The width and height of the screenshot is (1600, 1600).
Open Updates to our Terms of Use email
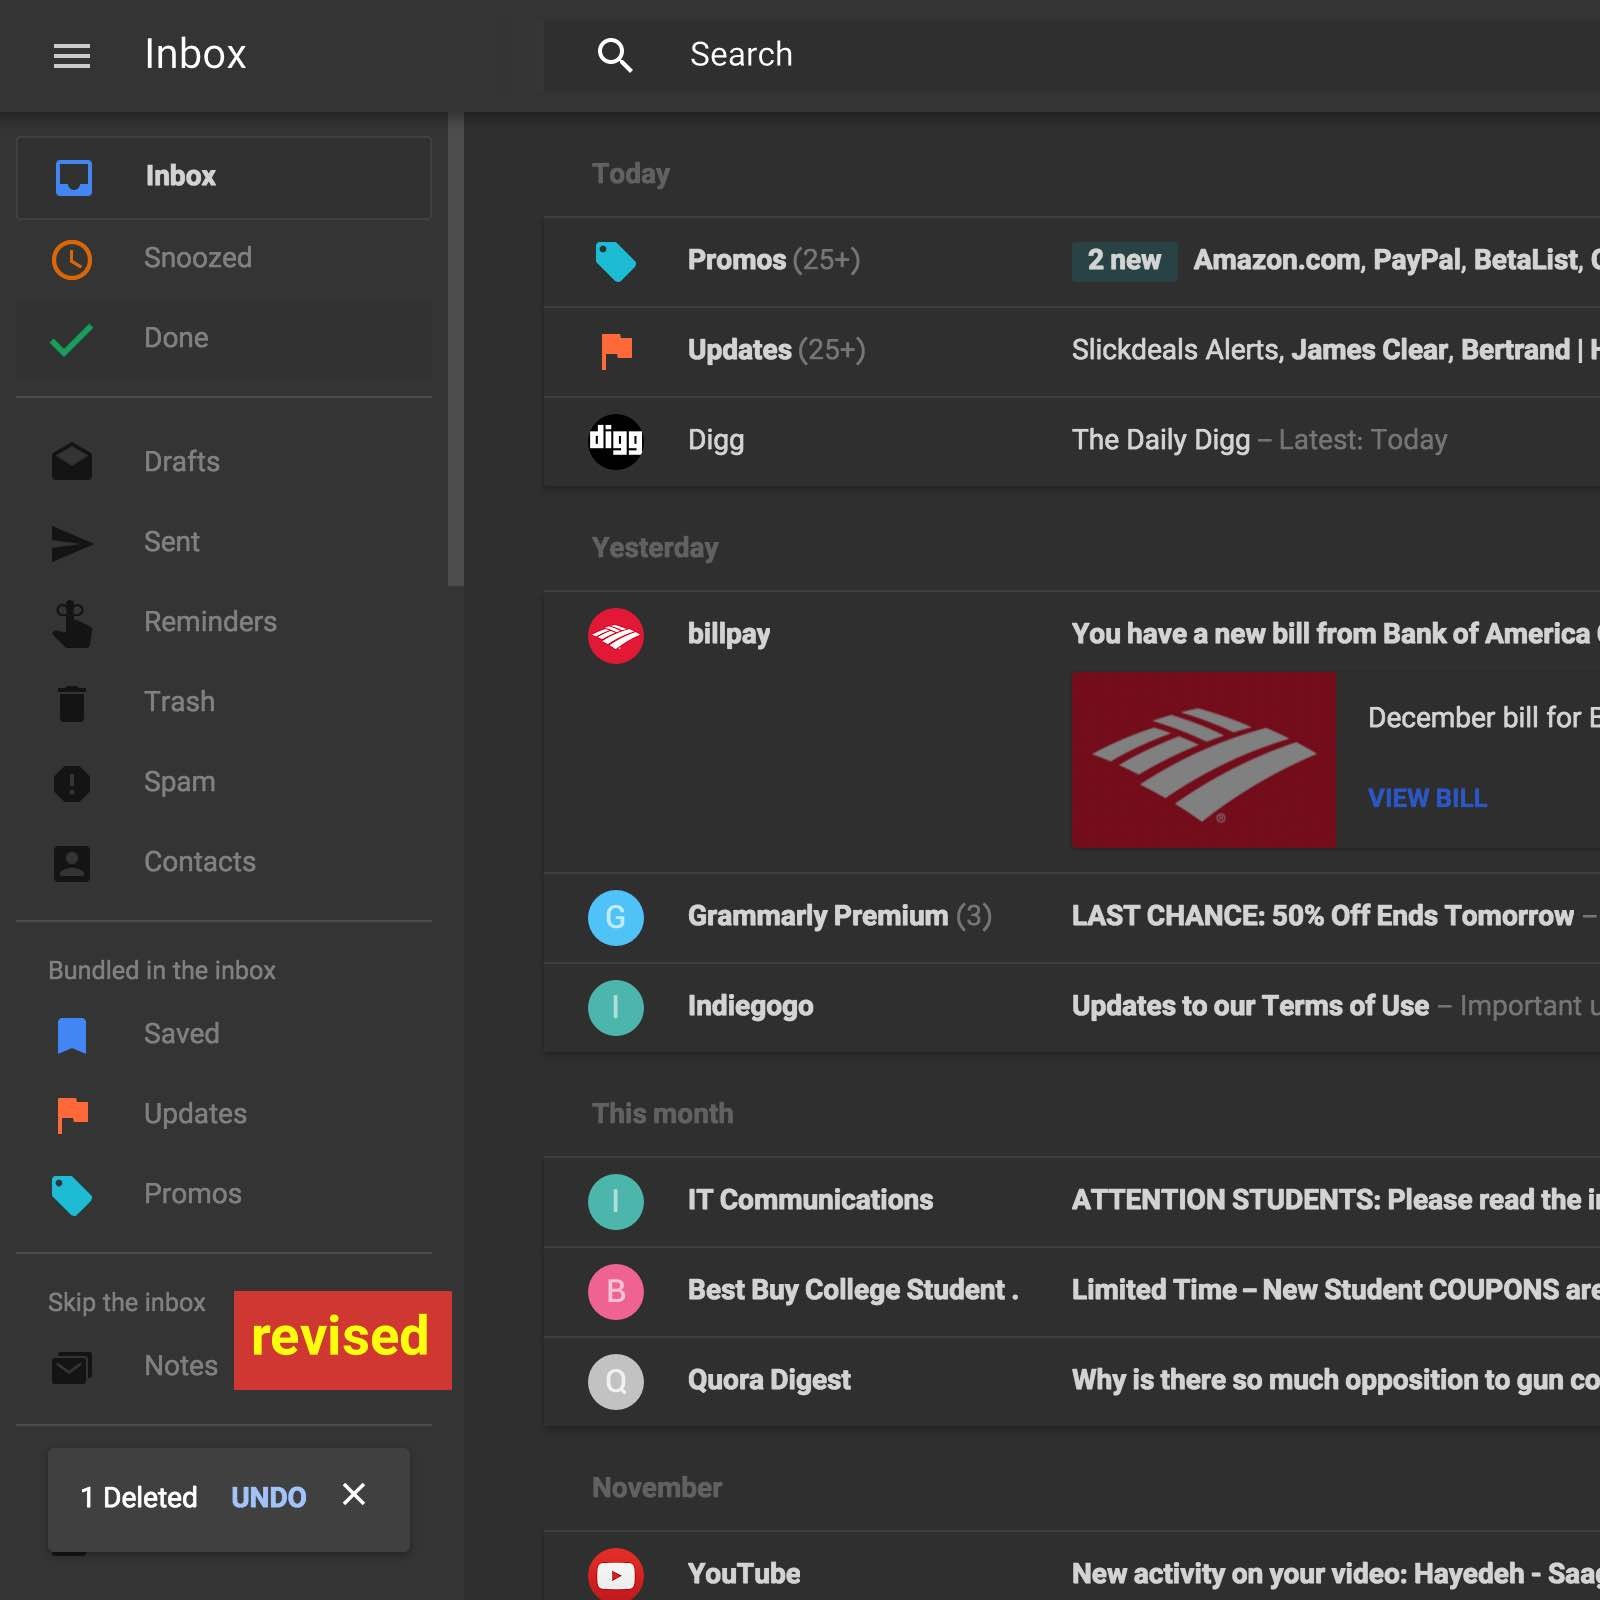1072,1007
